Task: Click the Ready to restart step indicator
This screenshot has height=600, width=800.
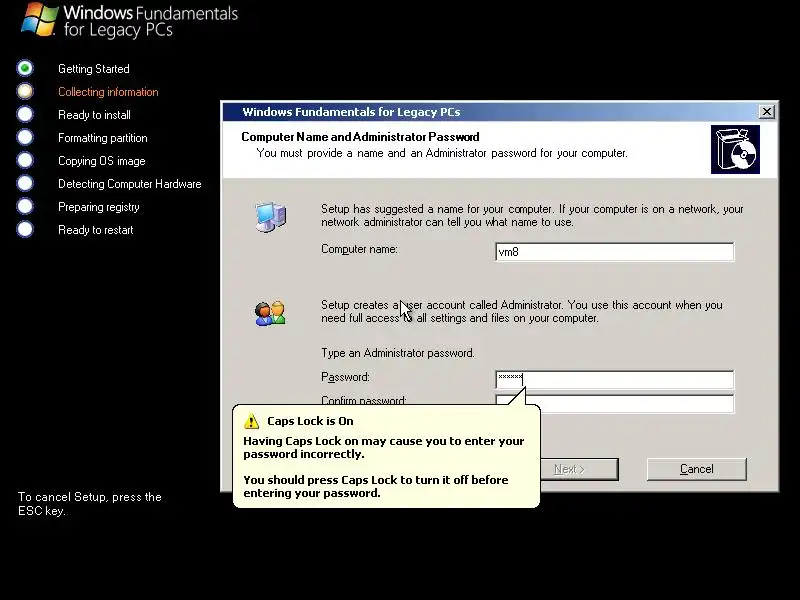Action: [25, 229]
